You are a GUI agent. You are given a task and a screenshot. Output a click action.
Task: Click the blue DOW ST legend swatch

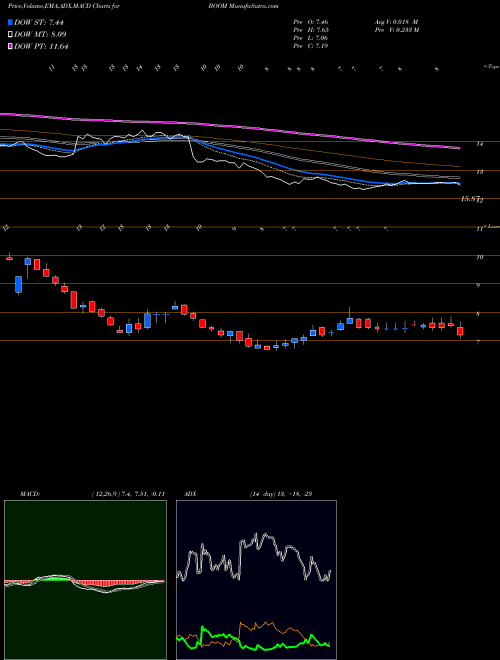click(x=10, y=22)
